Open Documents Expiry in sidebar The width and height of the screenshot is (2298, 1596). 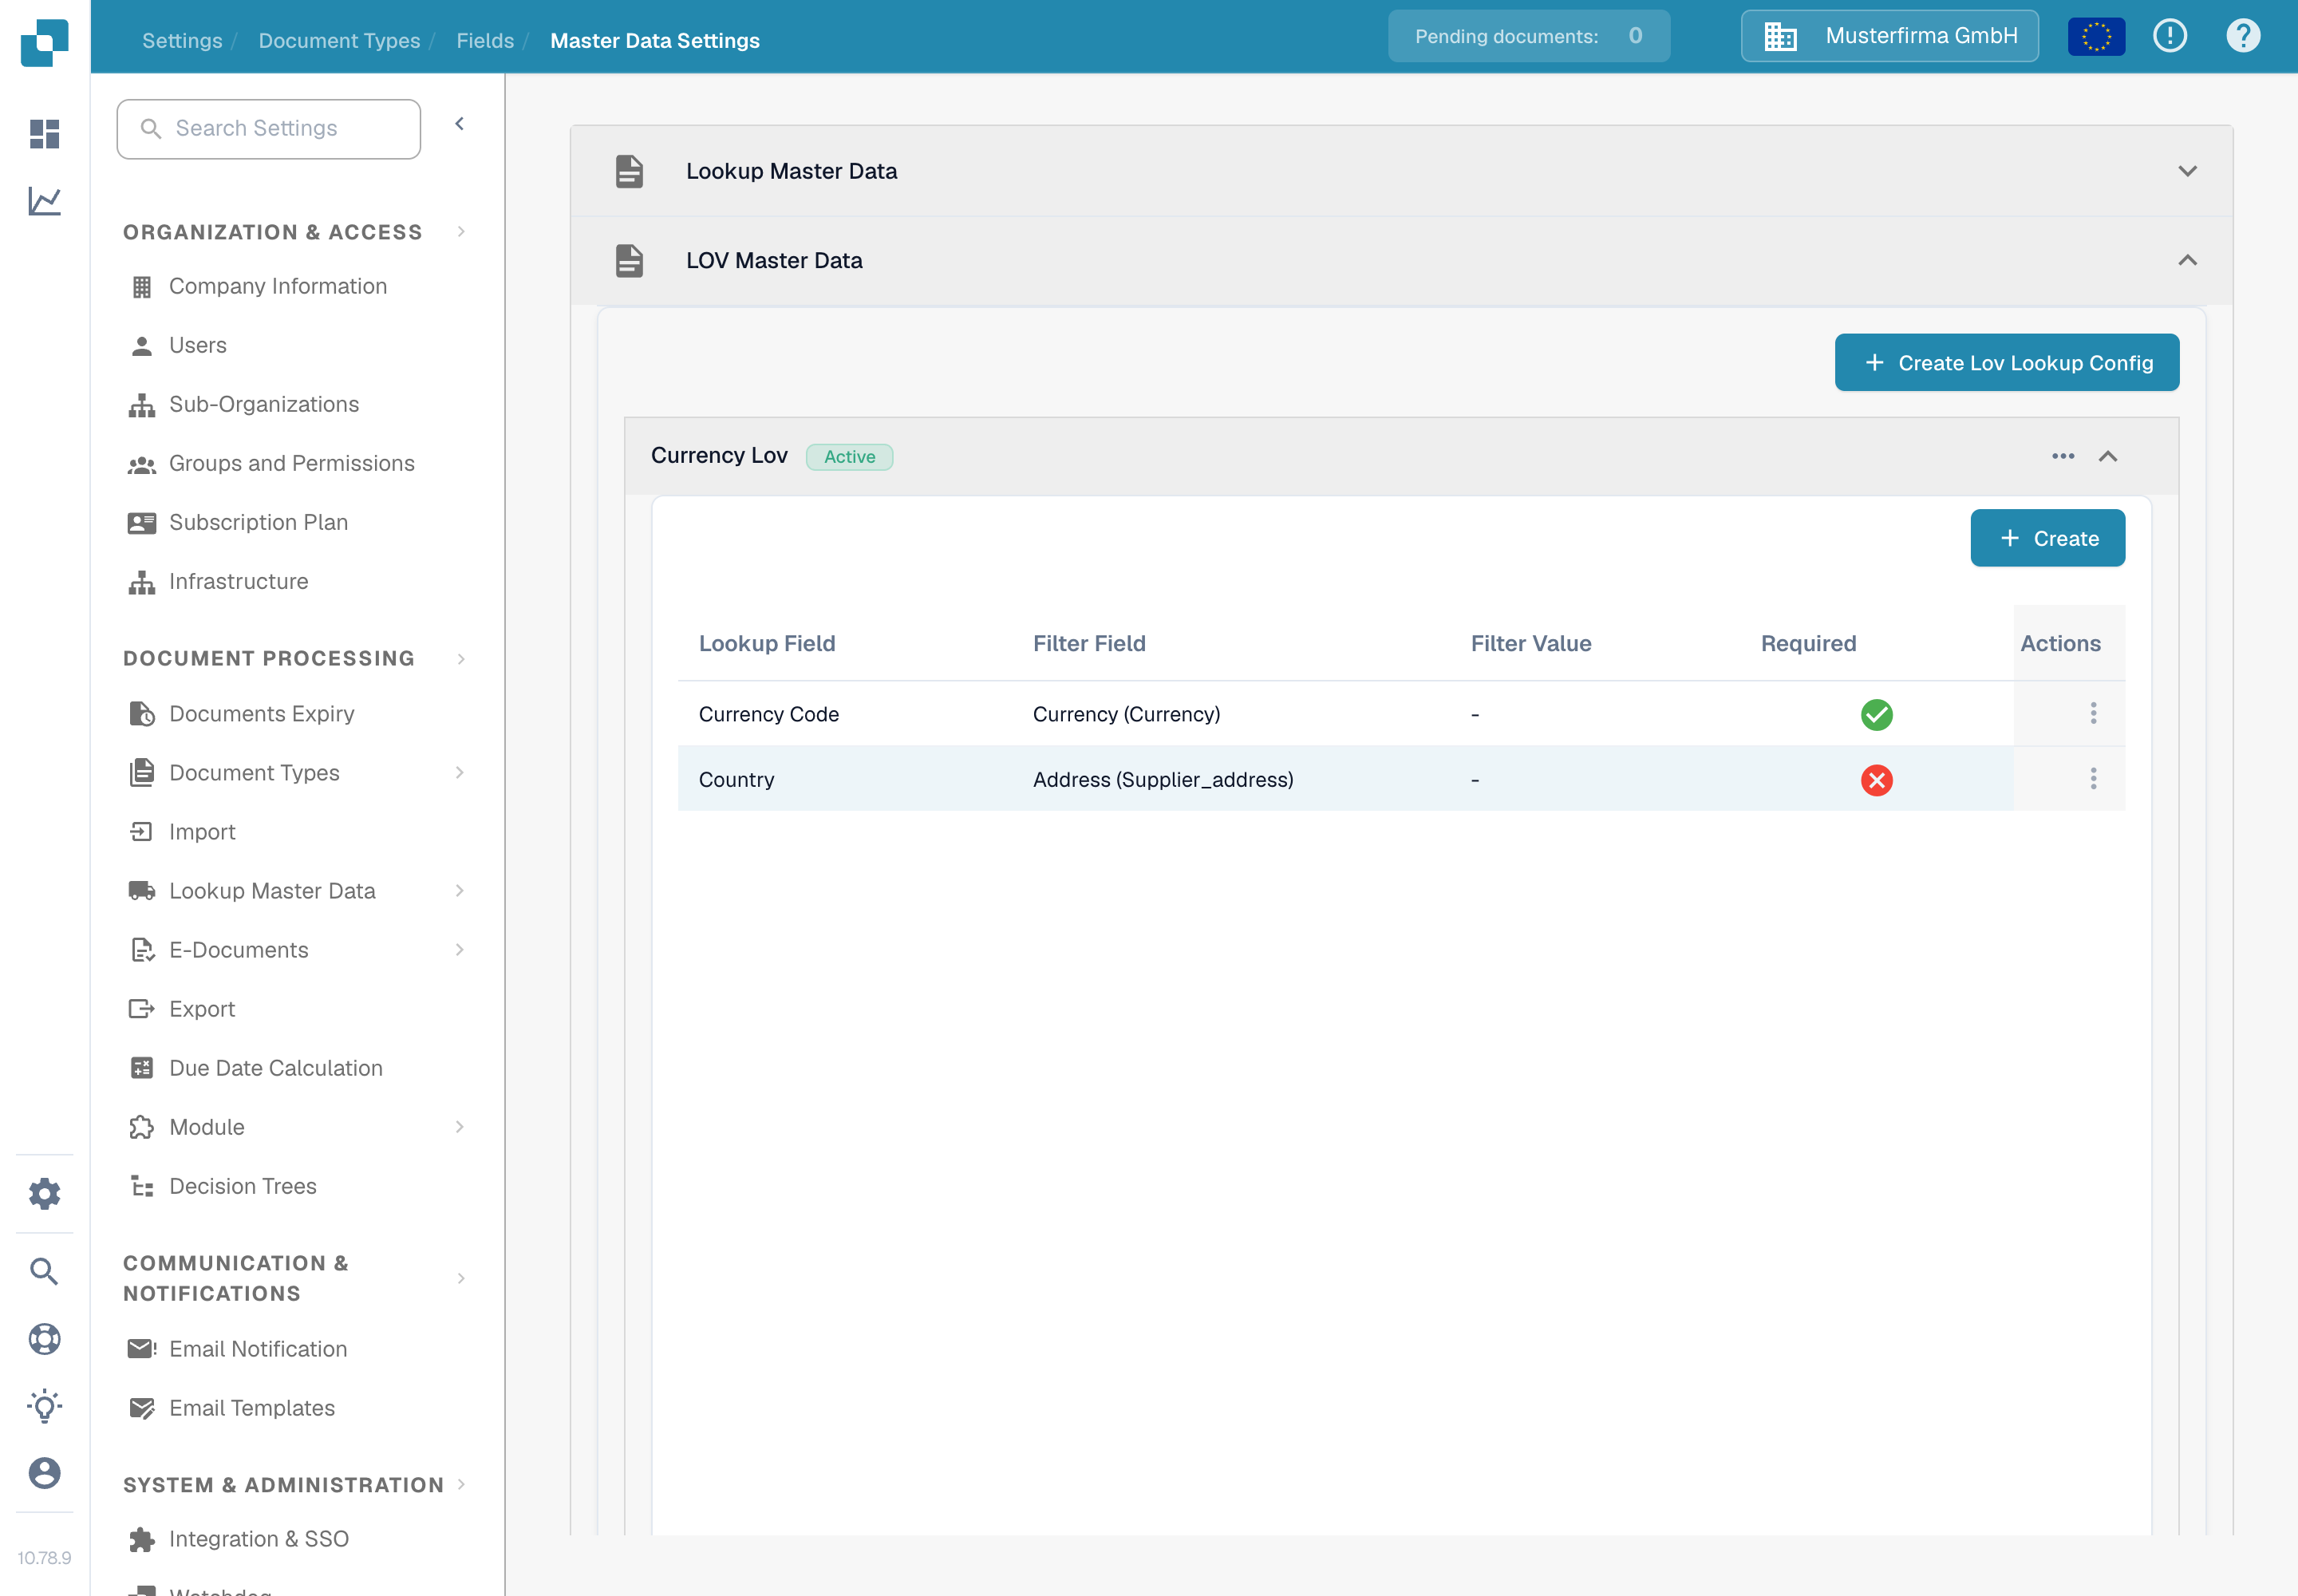(261, 713)
